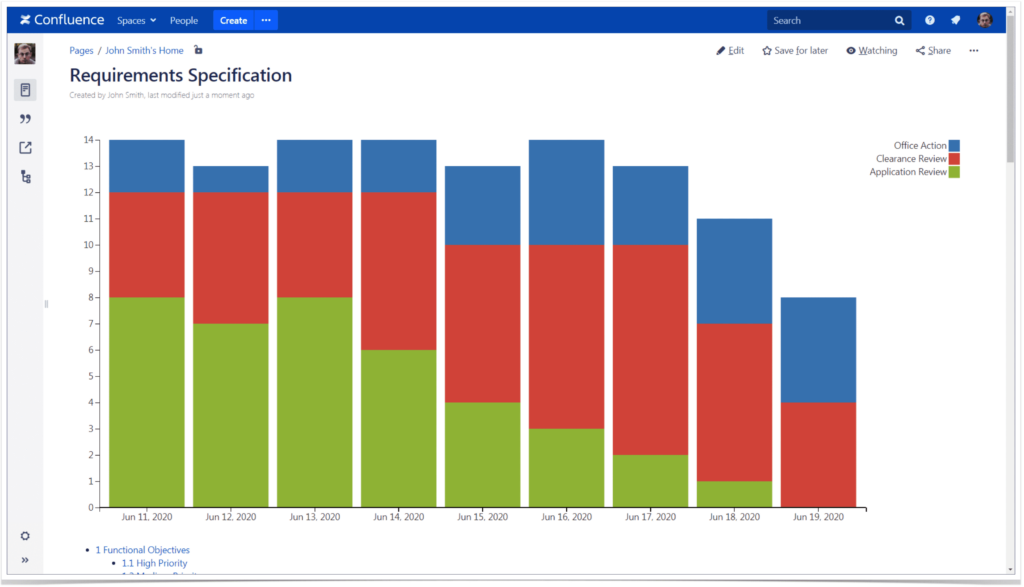Open notifications via the flag icon
This screenshot has width=1024, height=587.
[x=955, y=19]
